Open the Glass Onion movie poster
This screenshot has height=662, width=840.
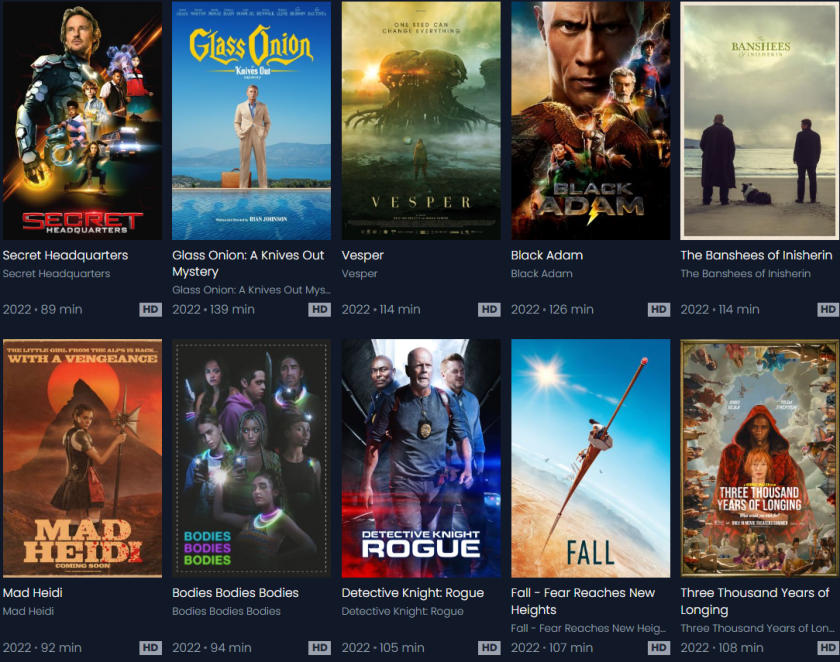(251, 120)
